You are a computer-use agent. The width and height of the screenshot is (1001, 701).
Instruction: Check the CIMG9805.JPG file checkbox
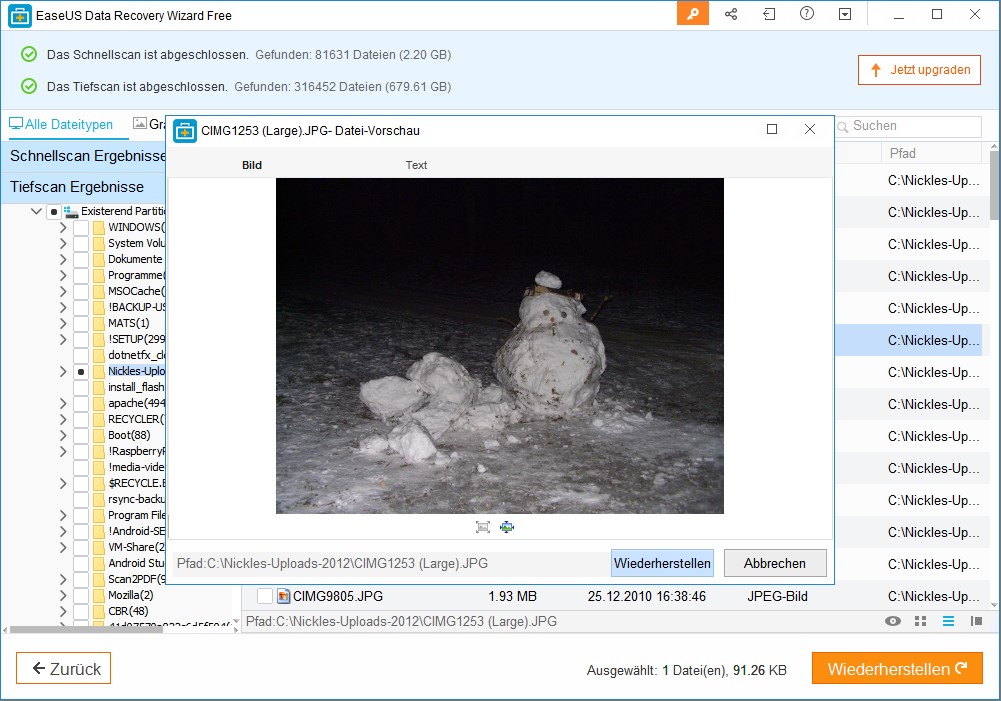(x=265, y=596)
